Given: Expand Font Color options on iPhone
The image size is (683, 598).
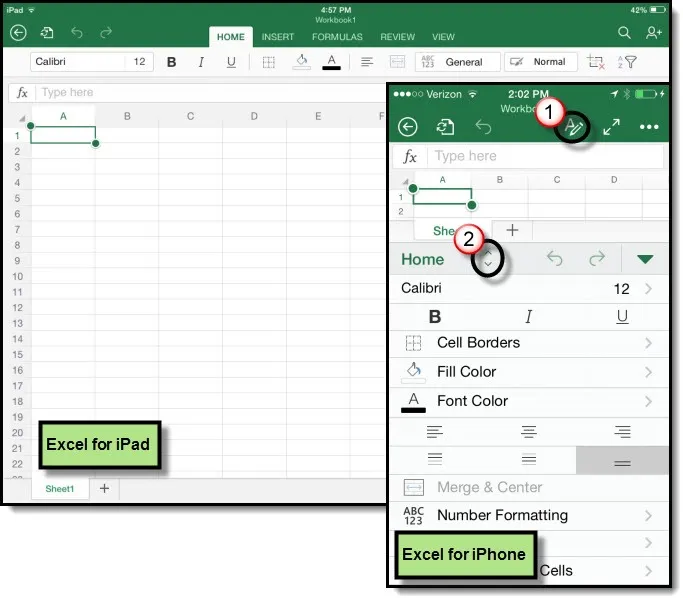Looking at the screenshot, I should pyautogui.click(x=529, y=401).
